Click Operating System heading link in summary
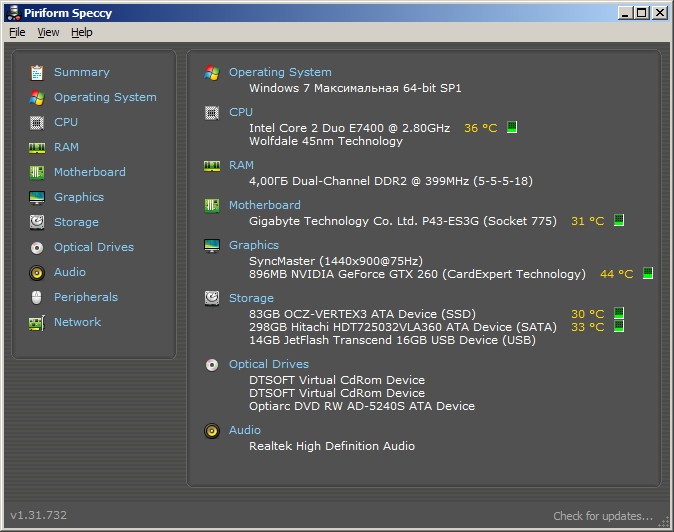 pos(280,72)
